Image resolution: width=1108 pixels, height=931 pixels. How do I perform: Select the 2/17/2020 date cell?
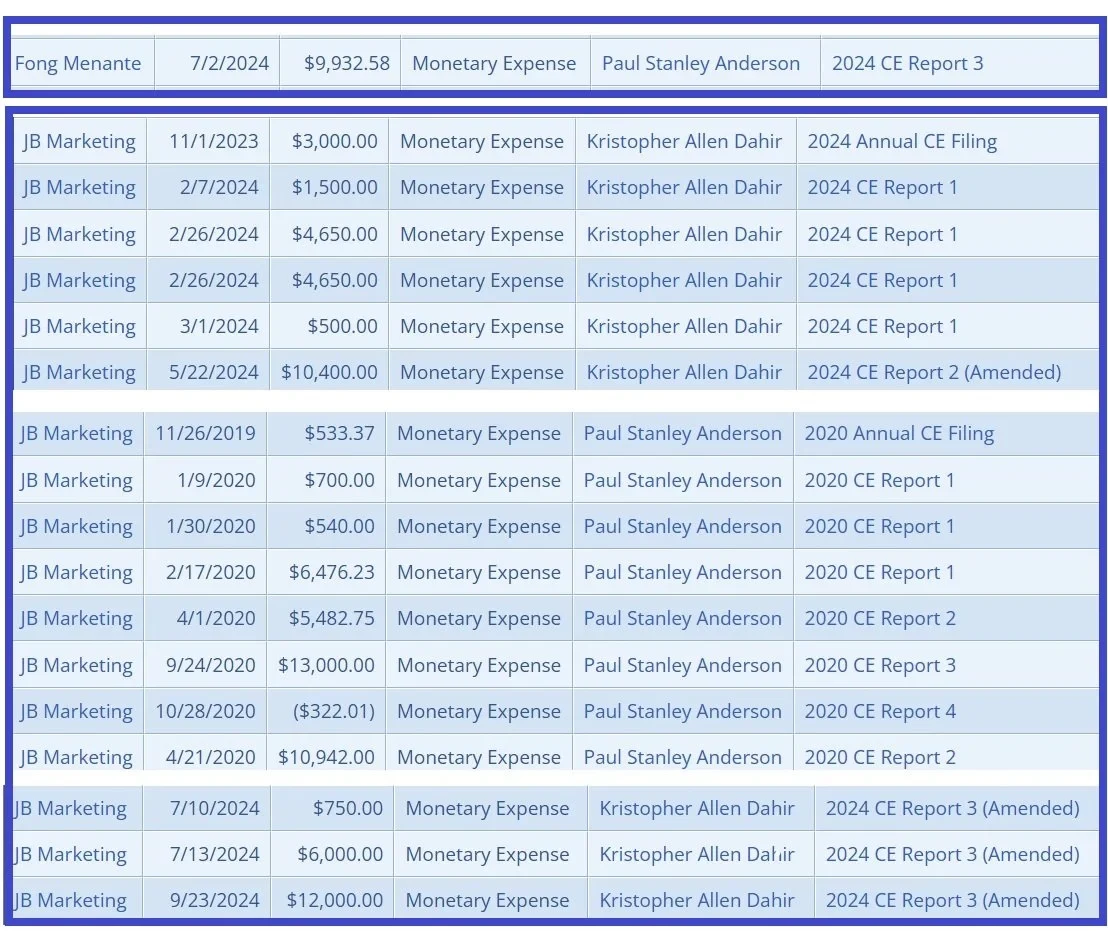tap(211, 572)
